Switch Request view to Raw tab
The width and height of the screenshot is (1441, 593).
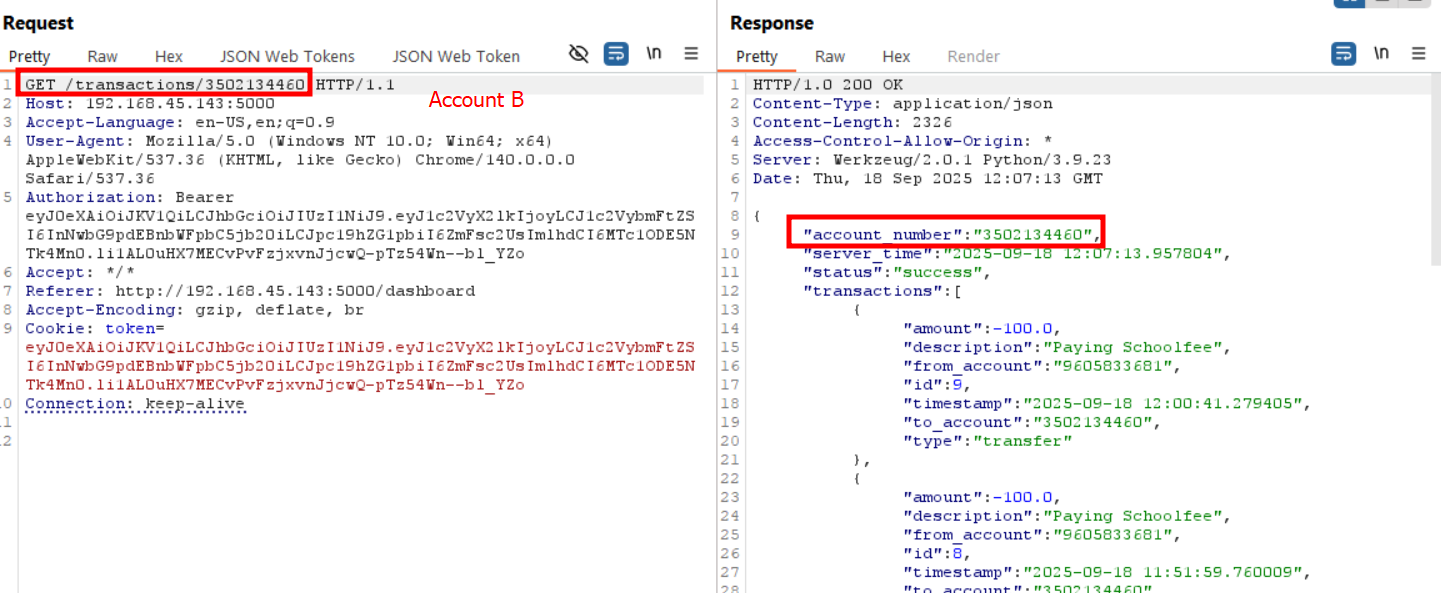(x=102, y=57)
